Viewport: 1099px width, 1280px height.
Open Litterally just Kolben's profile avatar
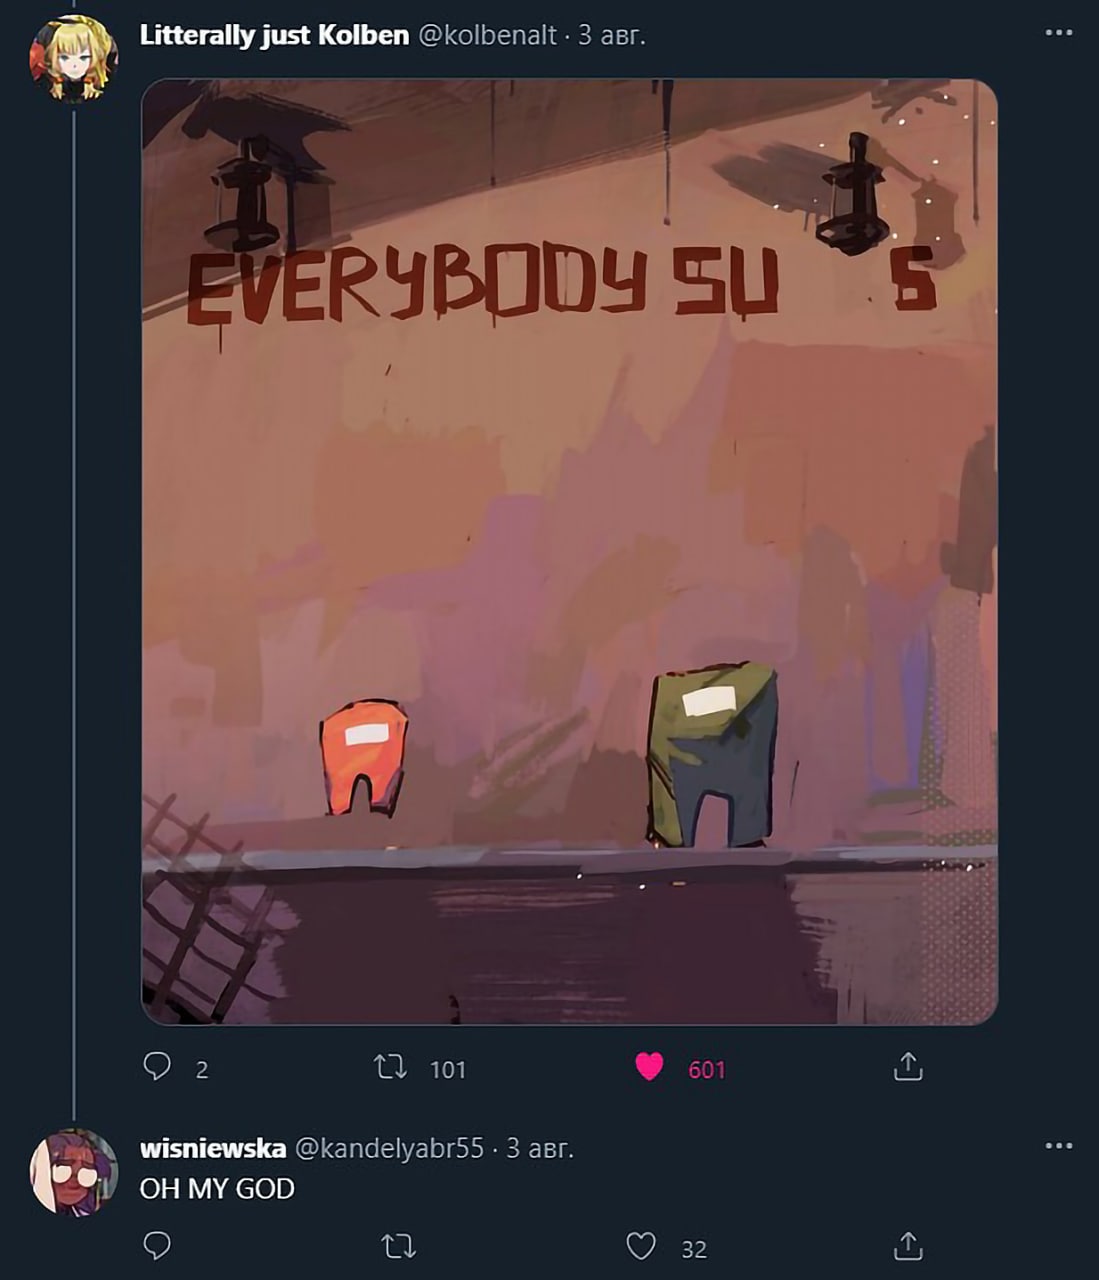pyautogui.click(x=74, y=58)
